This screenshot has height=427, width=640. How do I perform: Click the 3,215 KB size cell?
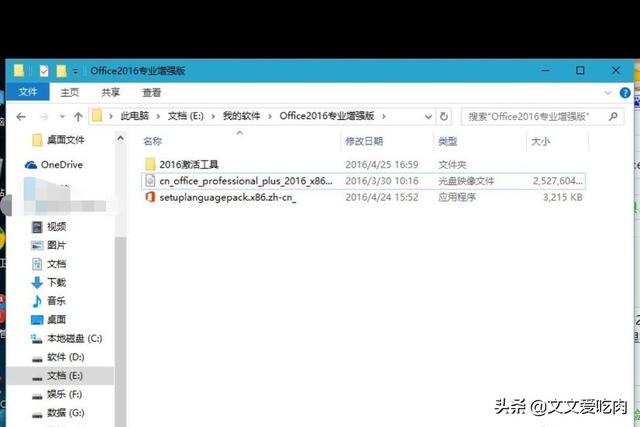[562, 197]
